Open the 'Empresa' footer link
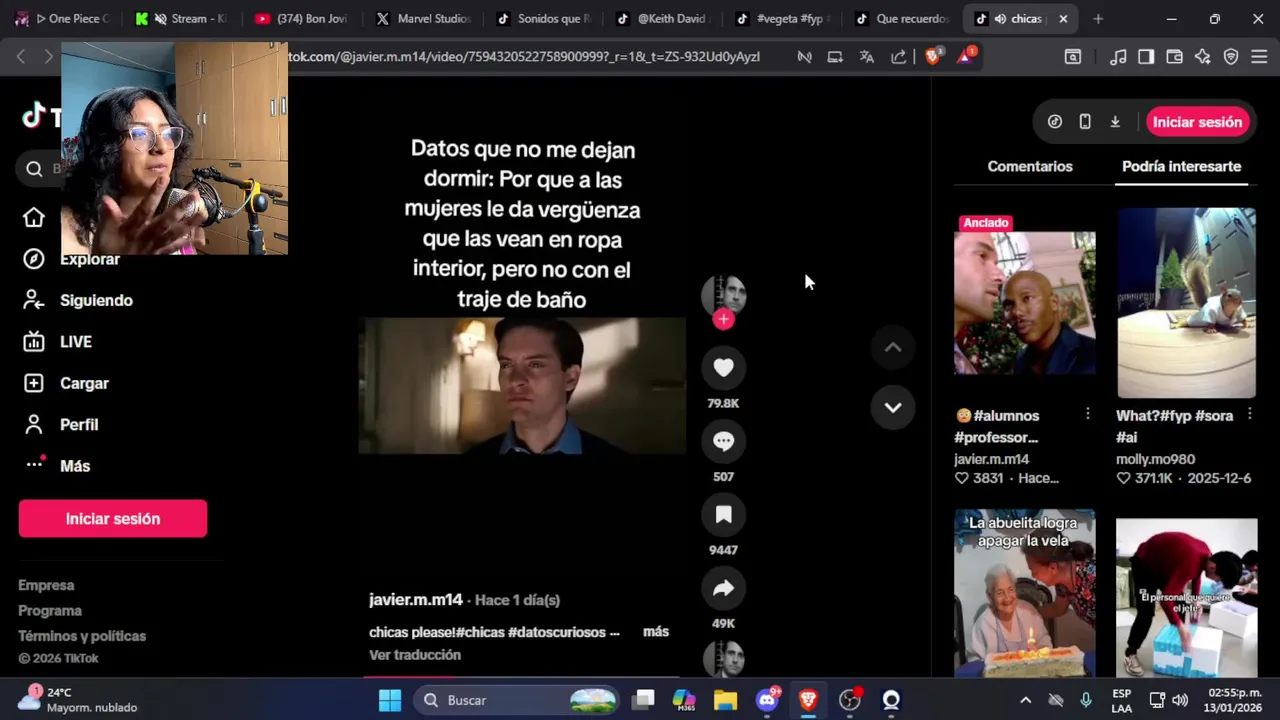The image size is (1280, 720). click(x=46, y=585)
